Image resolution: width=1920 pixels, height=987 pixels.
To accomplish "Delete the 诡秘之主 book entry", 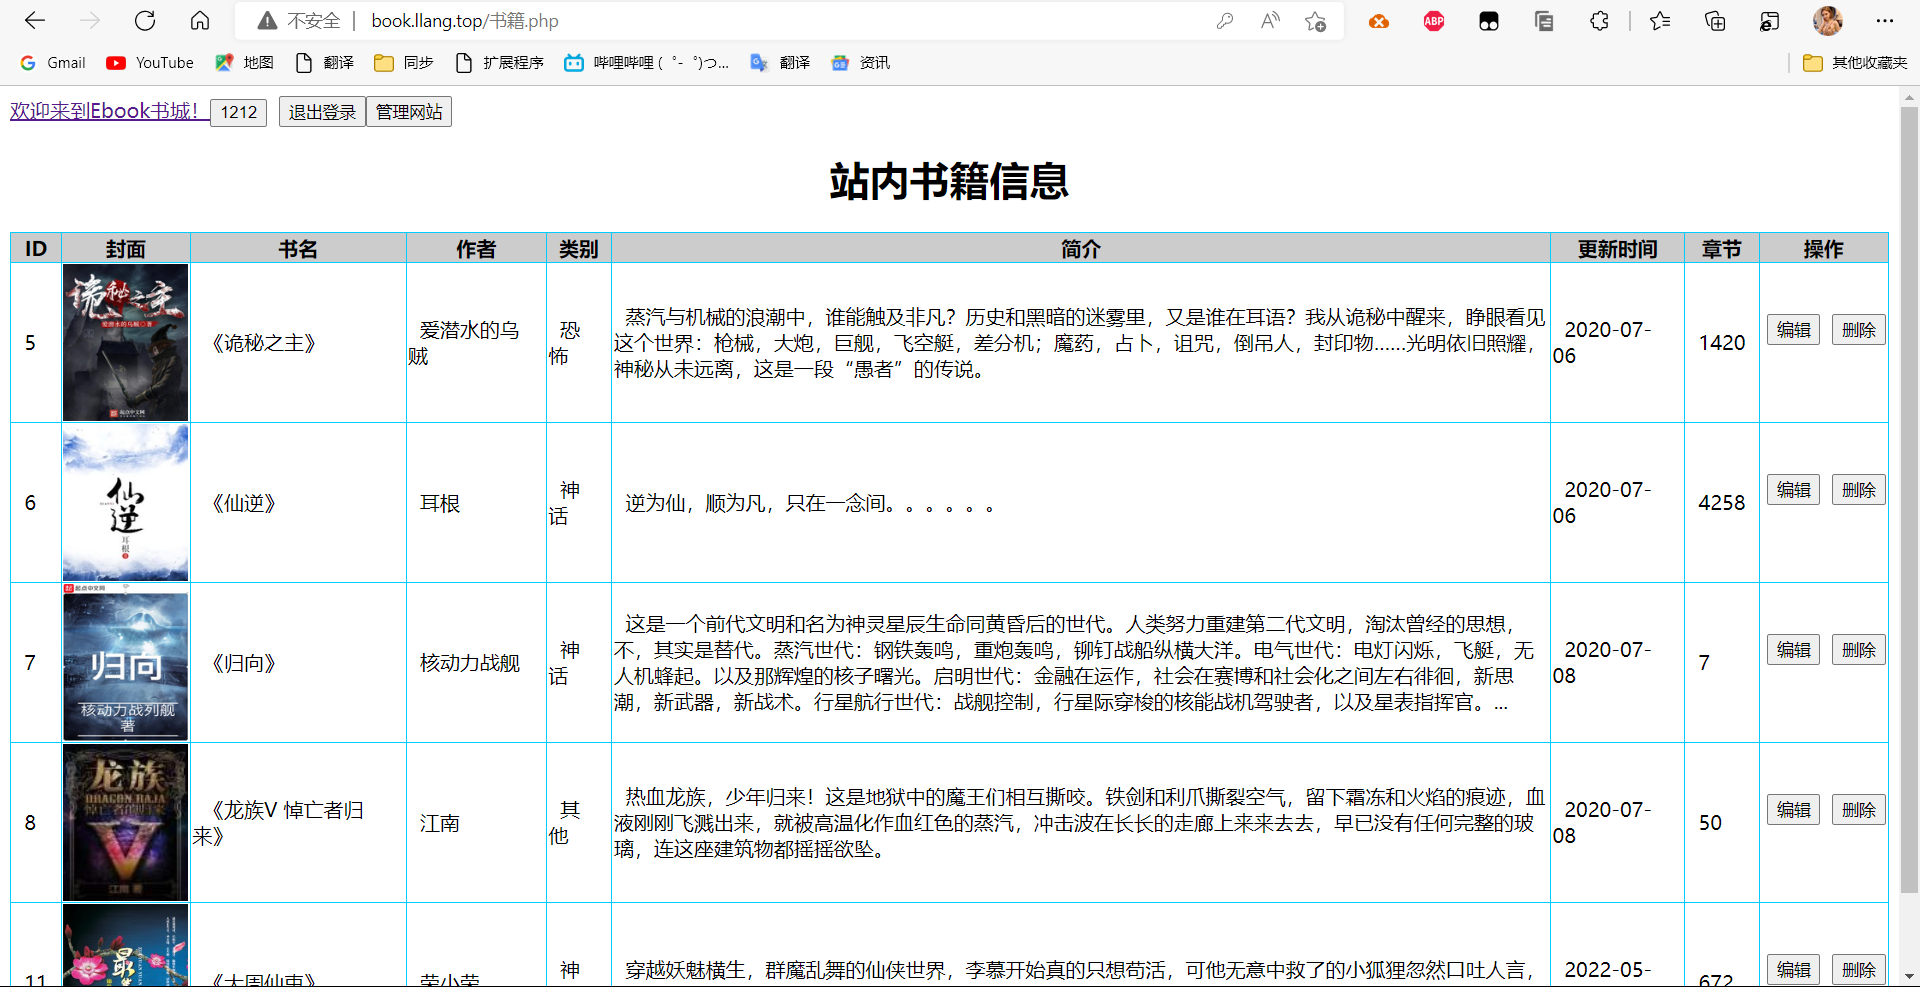I will pos(1859,330).
